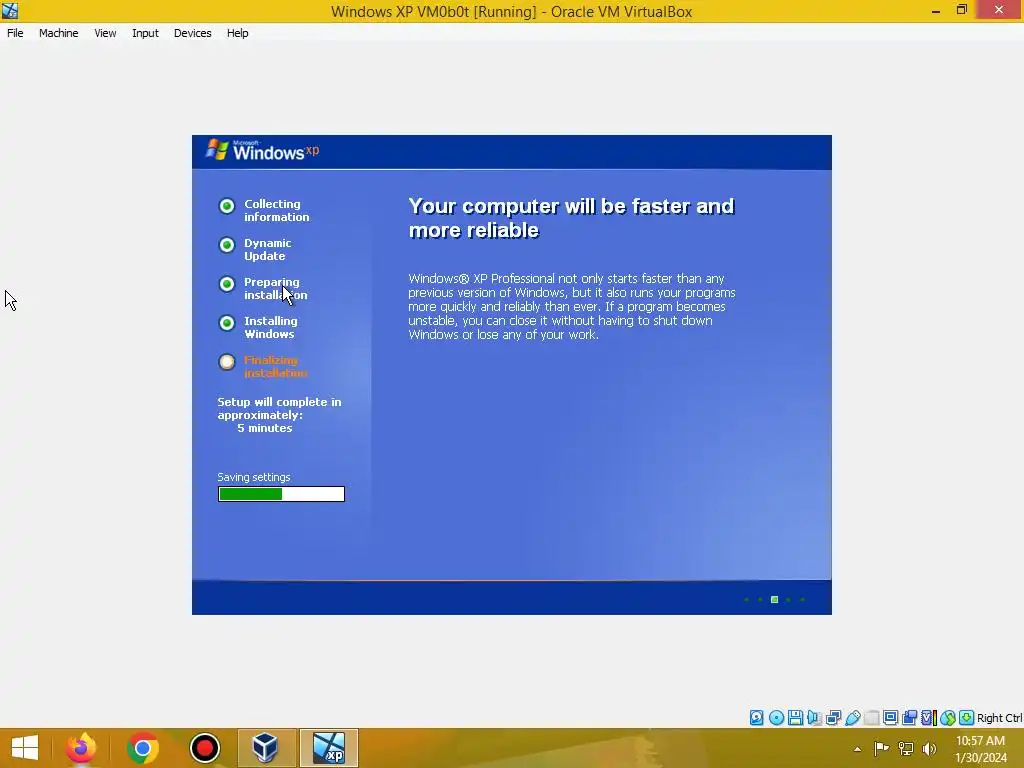Click the 'Saving settings' status label
The width and height of the screenshot is (1024, 768).
click(x=254, y=477)
